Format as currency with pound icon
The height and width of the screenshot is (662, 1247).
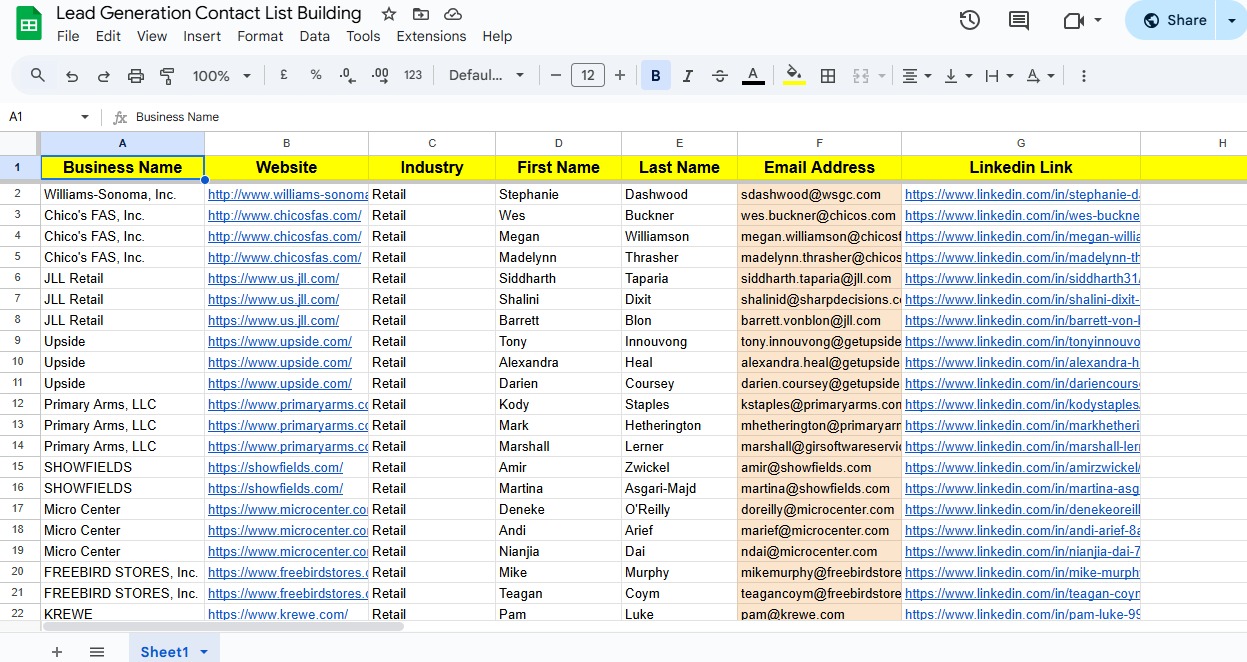pyautogui.click(x=284, y=75)
